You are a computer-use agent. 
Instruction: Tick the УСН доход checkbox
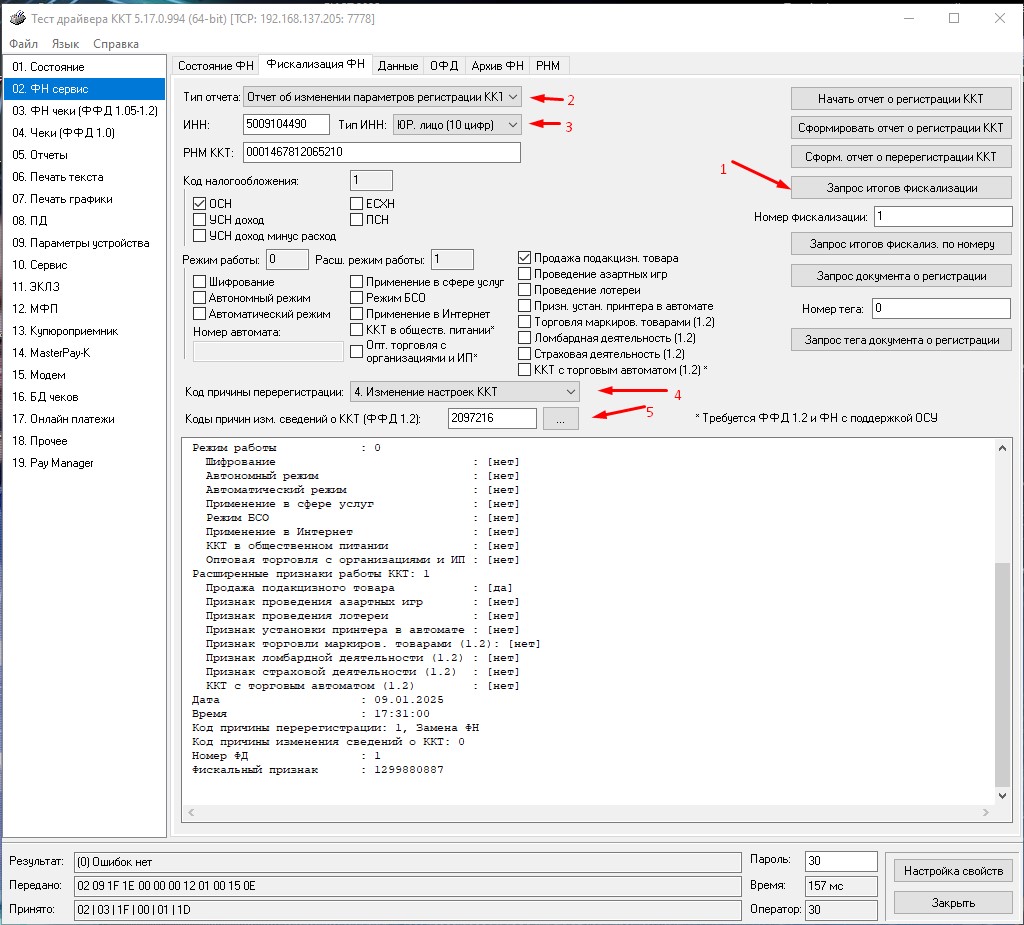pyautogui.click(x=200, y=219)
